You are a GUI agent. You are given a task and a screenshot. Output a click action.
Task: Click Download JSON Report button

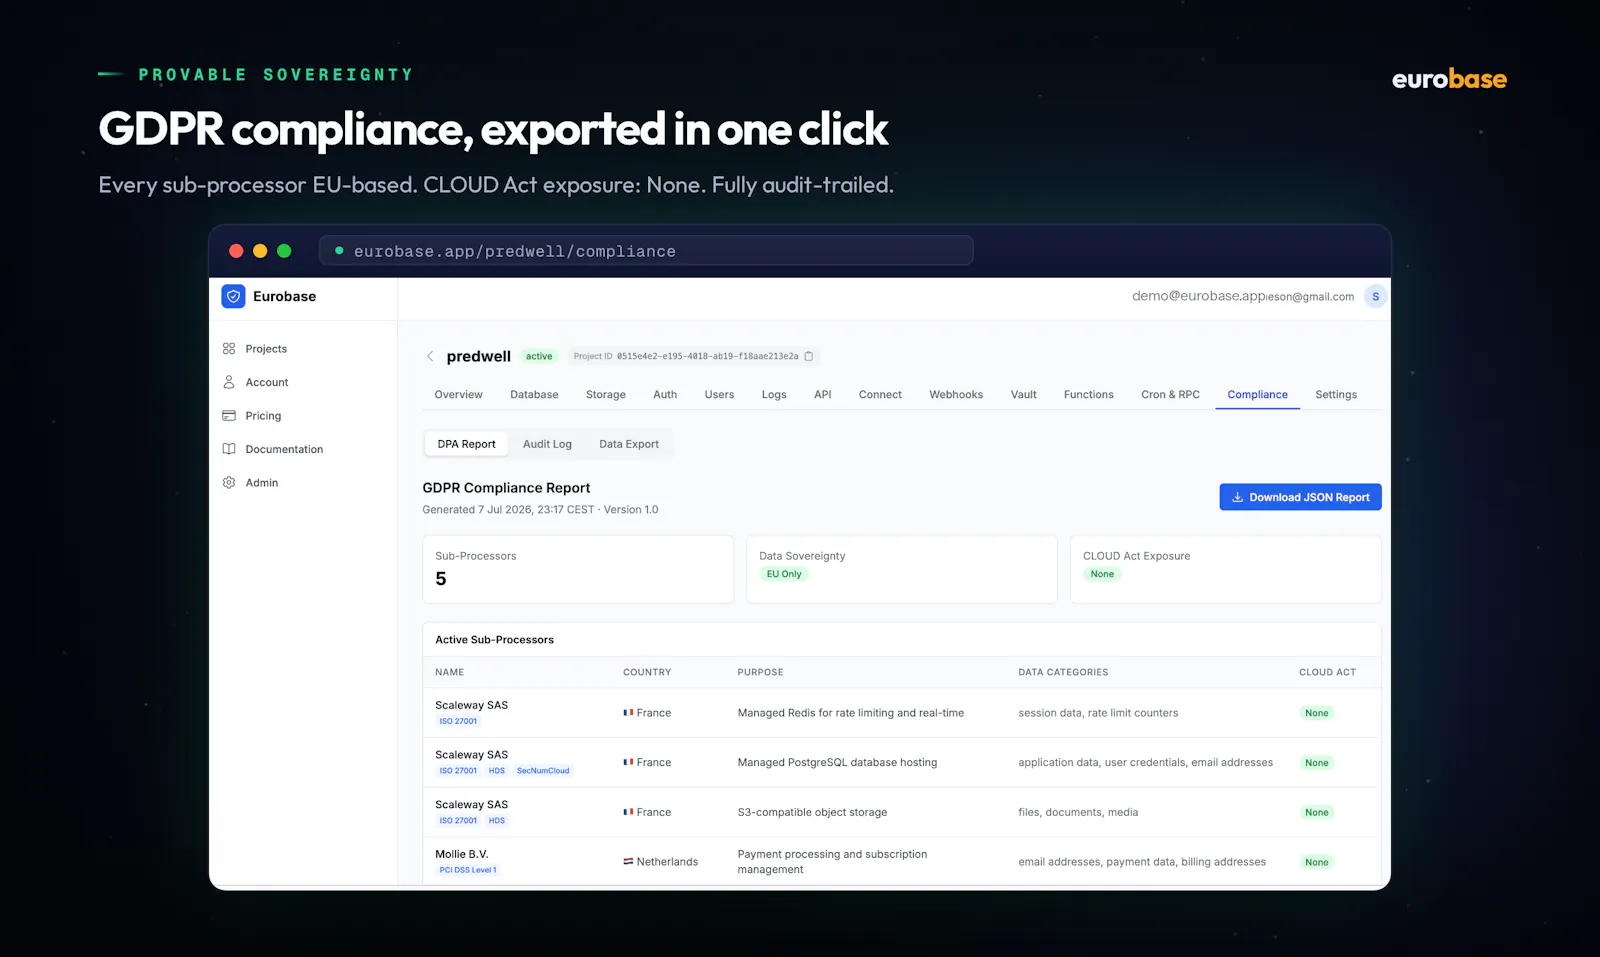(x=1300, y=497)
